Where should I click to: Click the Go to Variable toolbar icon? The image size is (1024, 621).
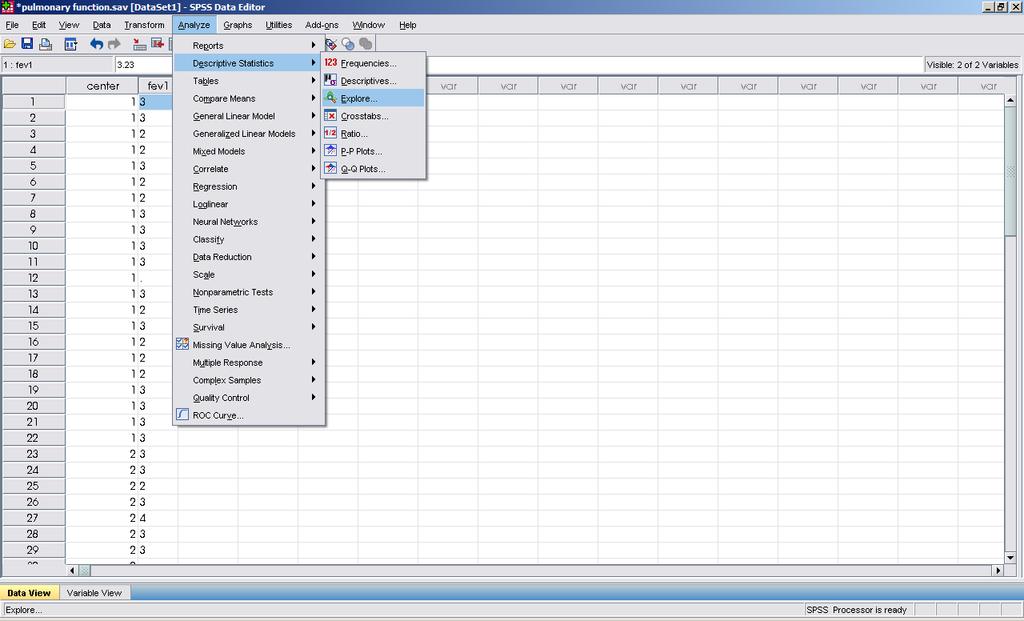click(157, 44)
